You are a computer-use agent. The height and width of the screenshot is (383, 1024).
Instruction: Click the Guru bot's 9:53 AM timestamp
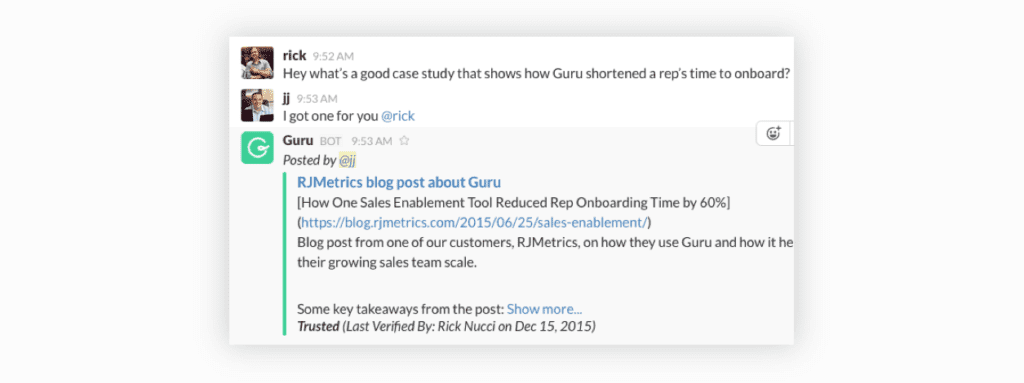[372, 141]
